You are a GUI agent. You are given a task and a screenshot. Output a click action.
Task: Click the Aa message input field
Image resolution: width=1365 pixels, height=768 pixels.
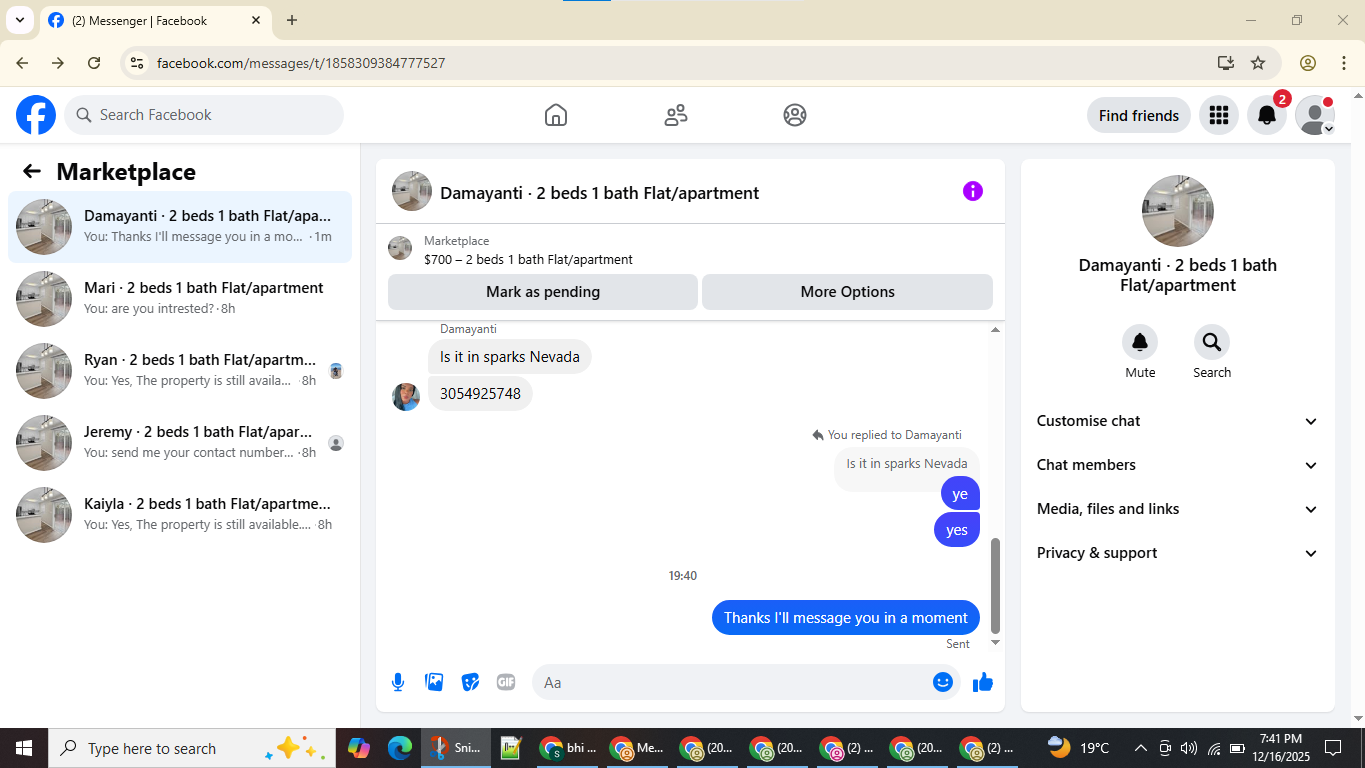pos(745,682)
